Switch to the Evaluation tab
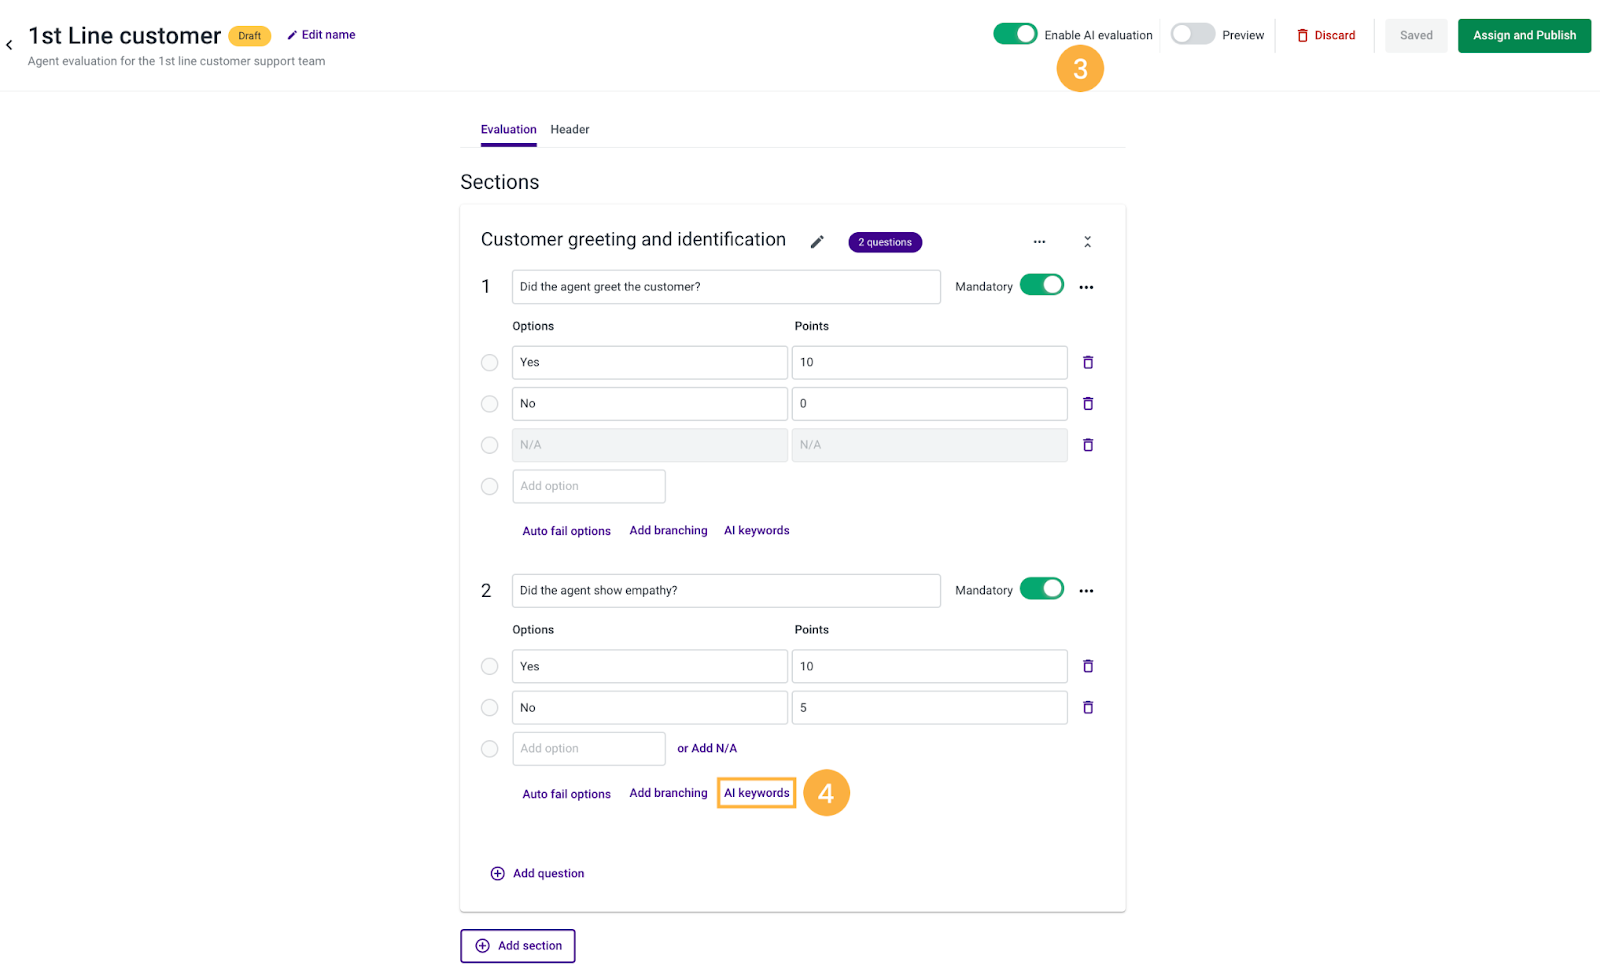The image size is (1600, 972). [508, 130]
